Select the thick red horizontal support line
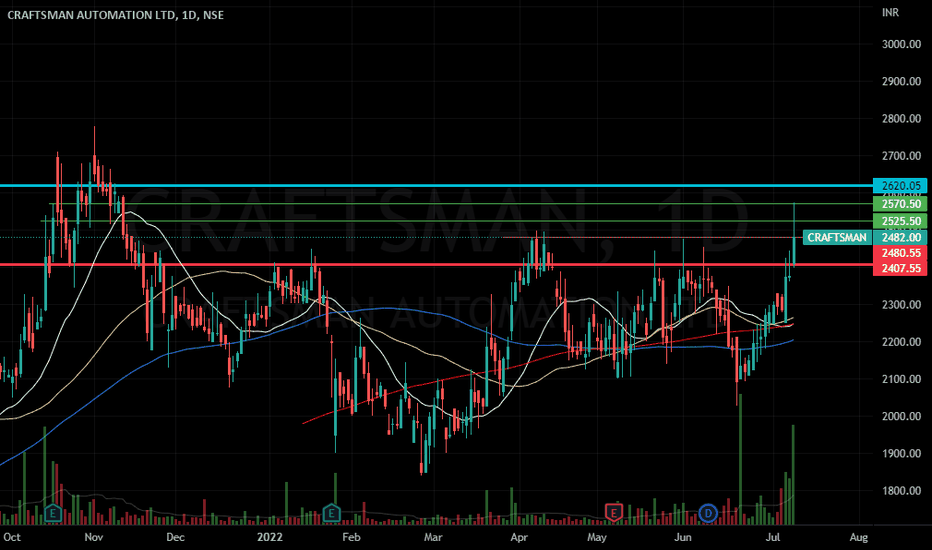 436,265
